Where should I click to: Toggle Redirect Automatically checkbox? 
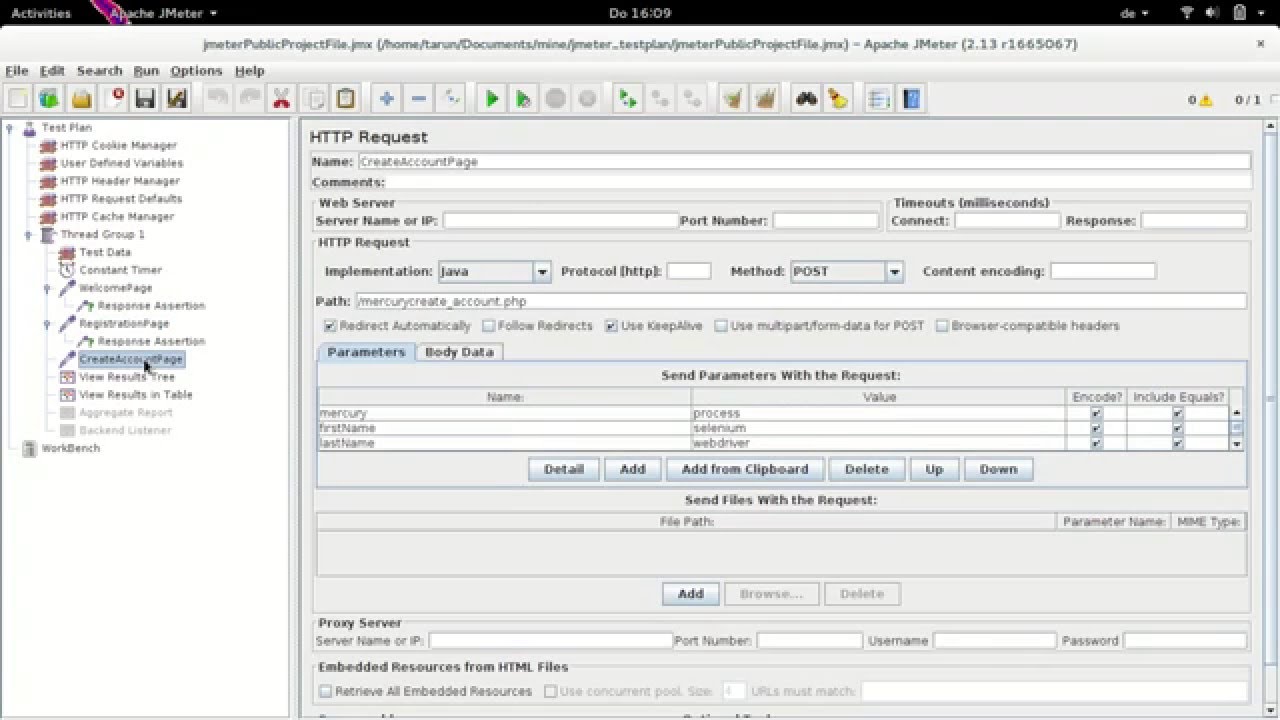point(330,326)
